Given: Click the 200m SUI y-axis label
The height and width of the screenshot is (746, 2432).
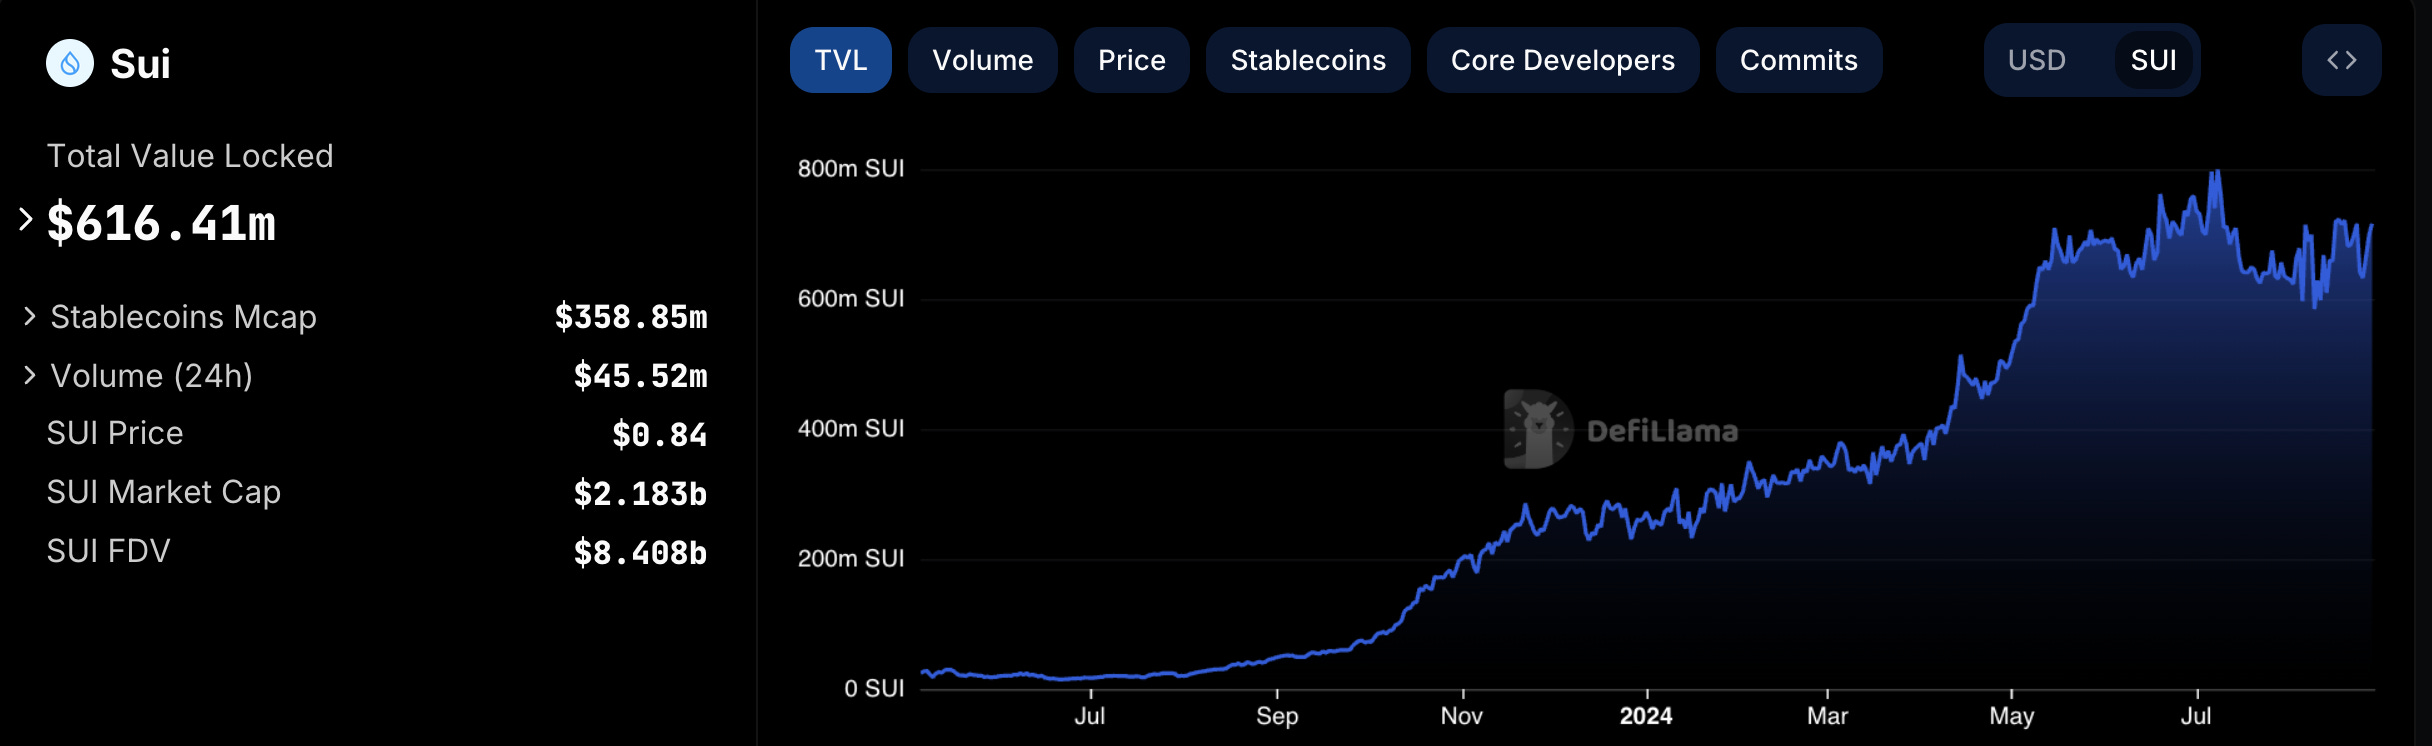Looking at the screenshot, I should click(850, 559).
